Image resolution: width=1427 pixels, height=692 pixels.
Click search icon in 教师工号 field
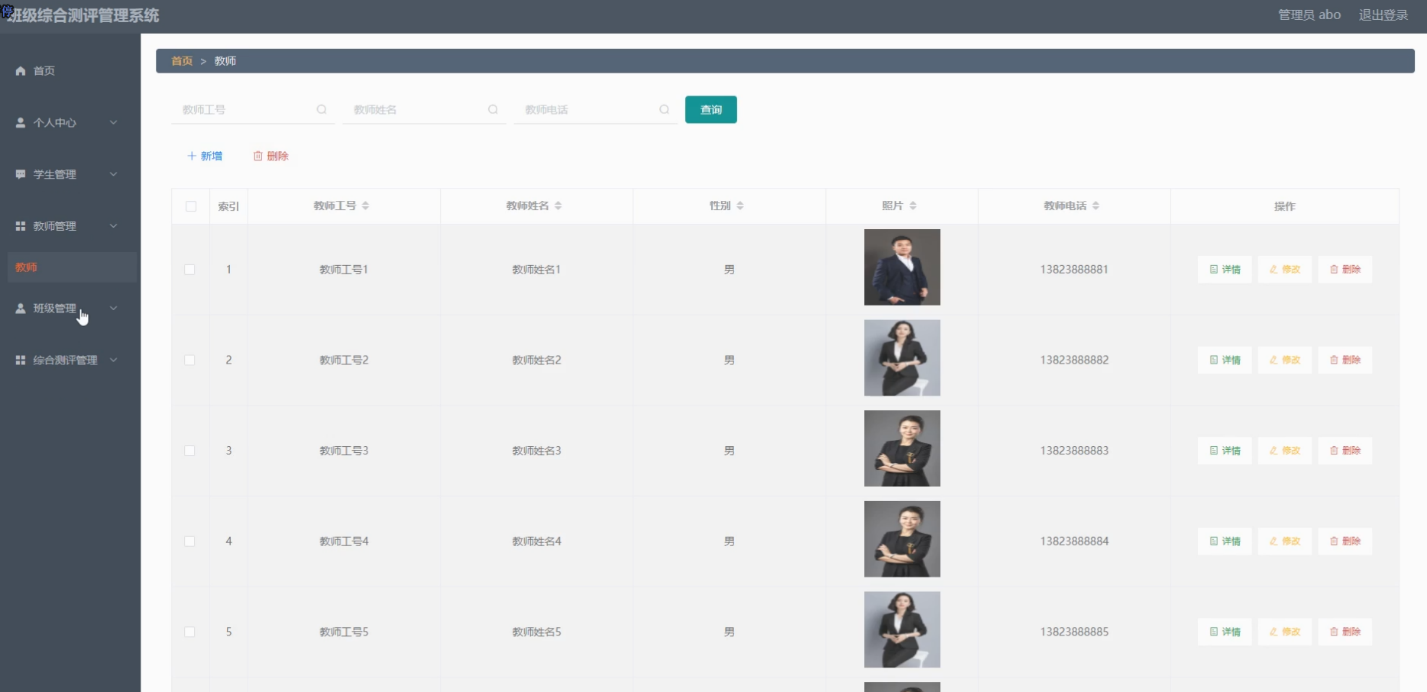[321, 110]
